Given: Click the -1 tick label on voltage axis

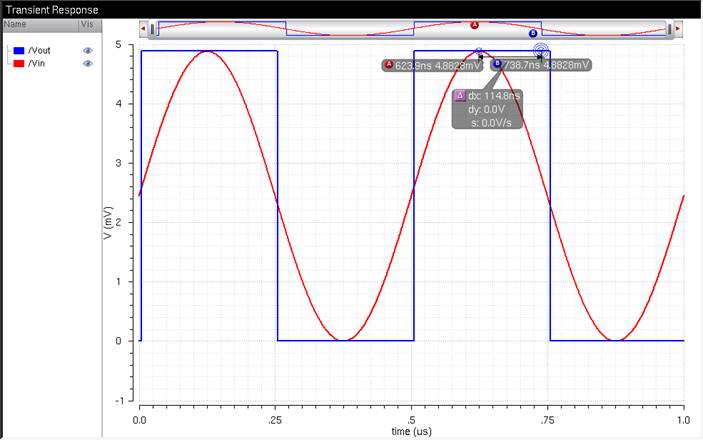Looking at the screenshot, I should 118,401.
